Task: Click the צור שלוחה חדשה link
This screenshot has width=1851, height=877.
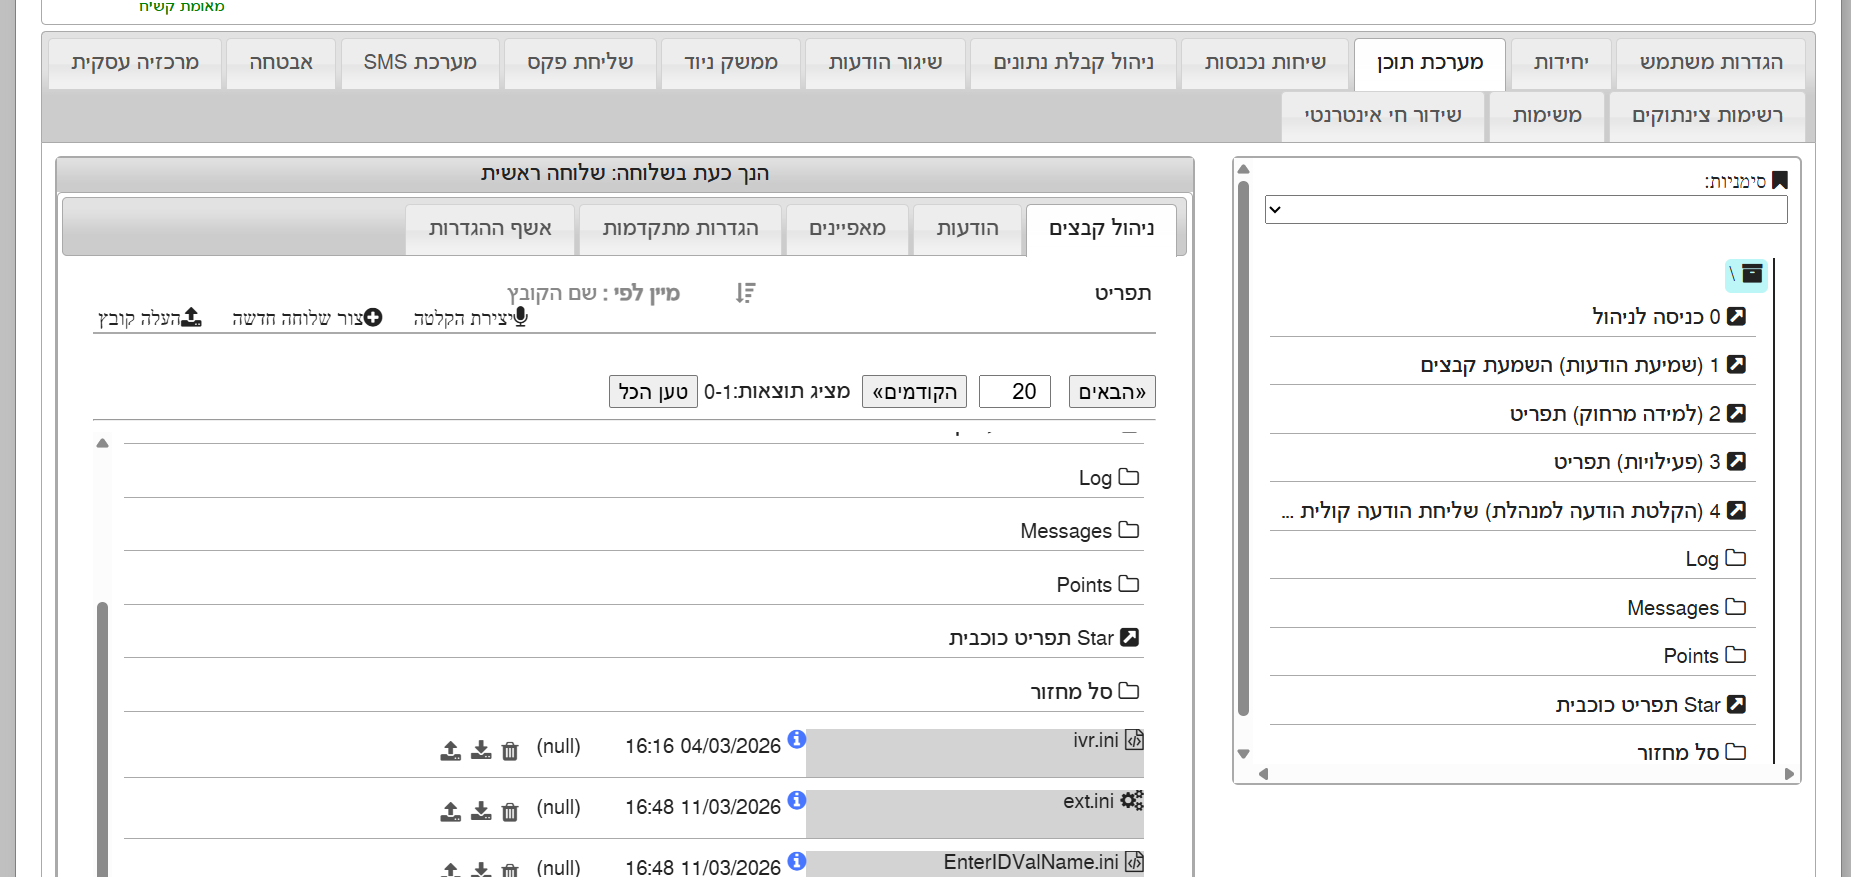Action: point(307,318)
